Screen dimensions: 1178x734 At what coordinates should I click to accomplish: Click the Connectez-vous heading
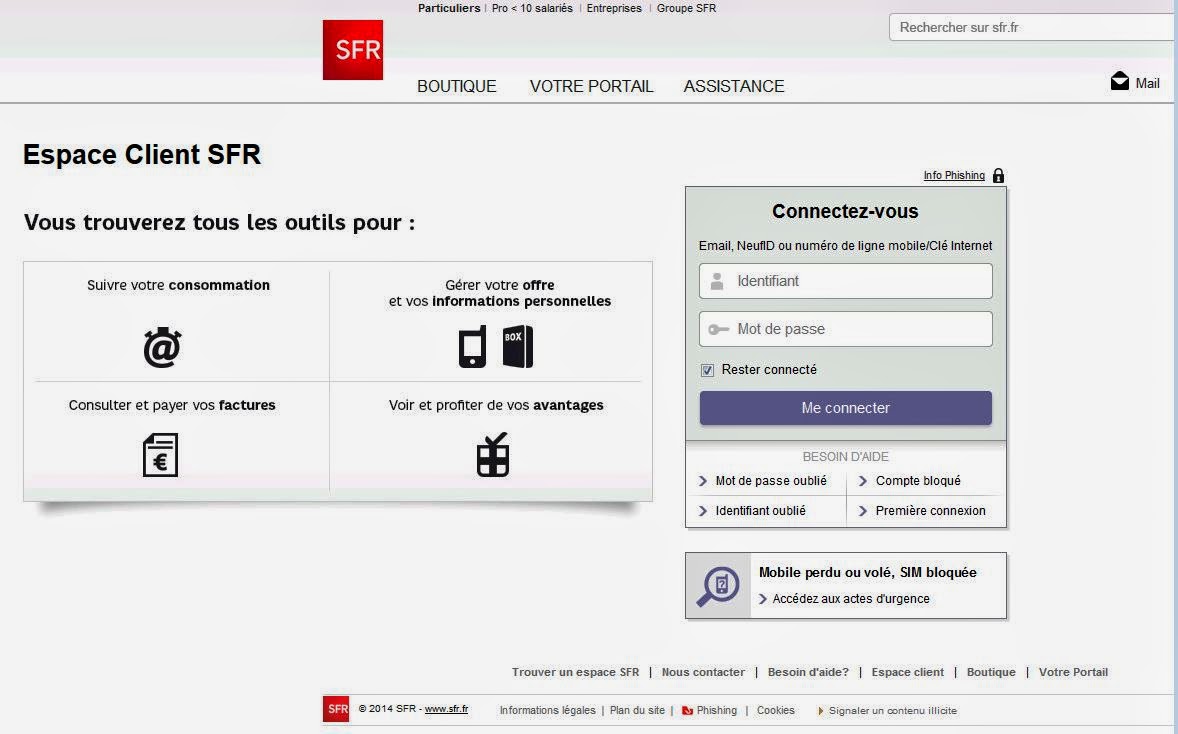point(845,211)
